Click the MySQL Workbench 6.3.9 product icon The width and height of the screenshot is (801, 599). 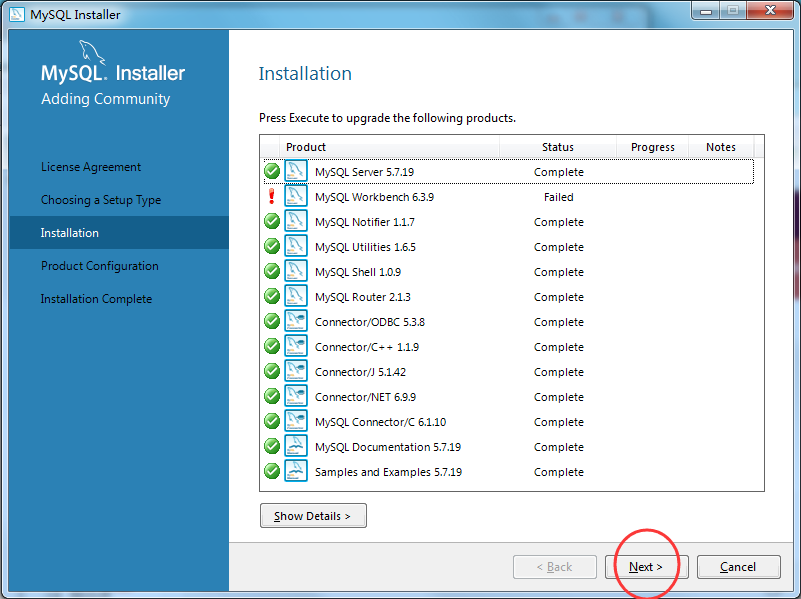pyautogui.click(x=296, y=196)
